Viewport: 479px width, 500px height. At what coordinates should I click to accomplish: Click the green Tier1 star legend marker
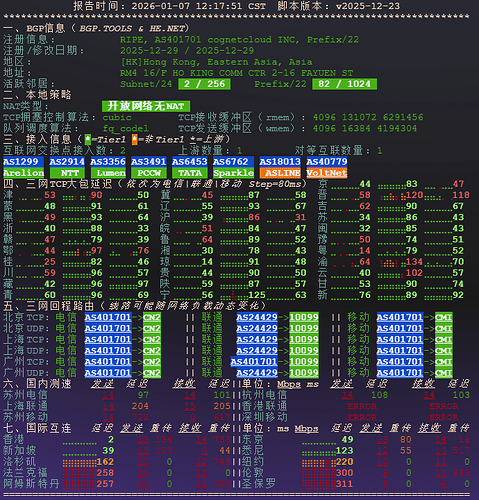click(88, 140)
